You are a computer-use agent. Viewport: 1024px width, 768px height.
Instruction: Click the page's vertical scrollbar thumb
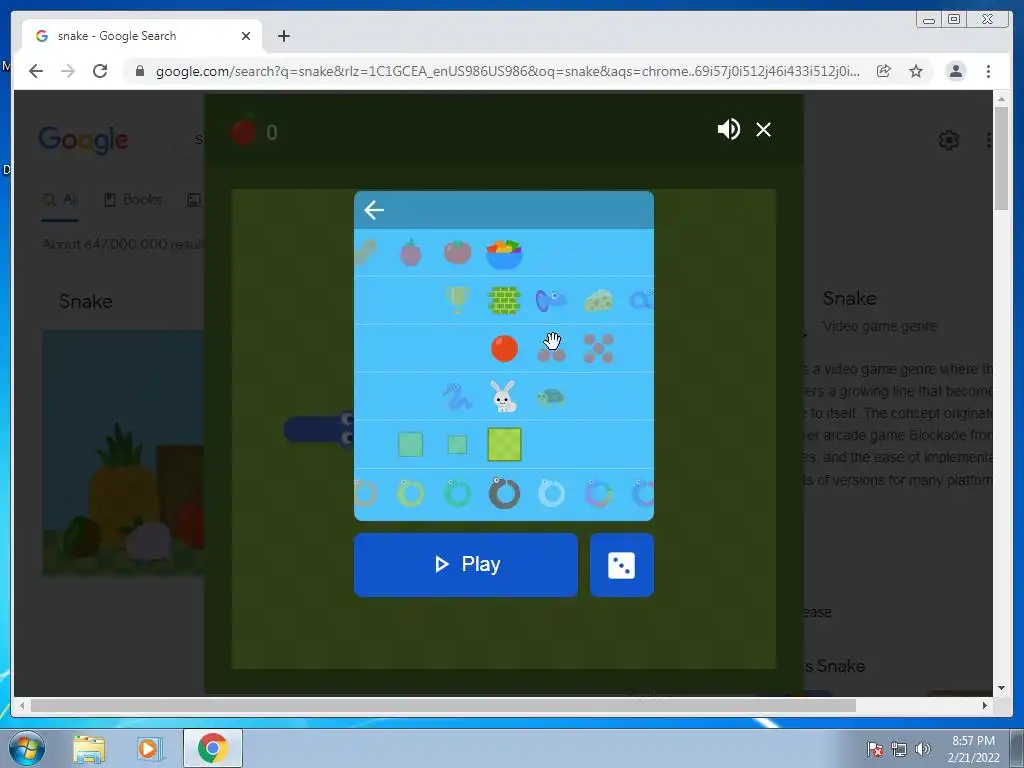point(1001,159)
